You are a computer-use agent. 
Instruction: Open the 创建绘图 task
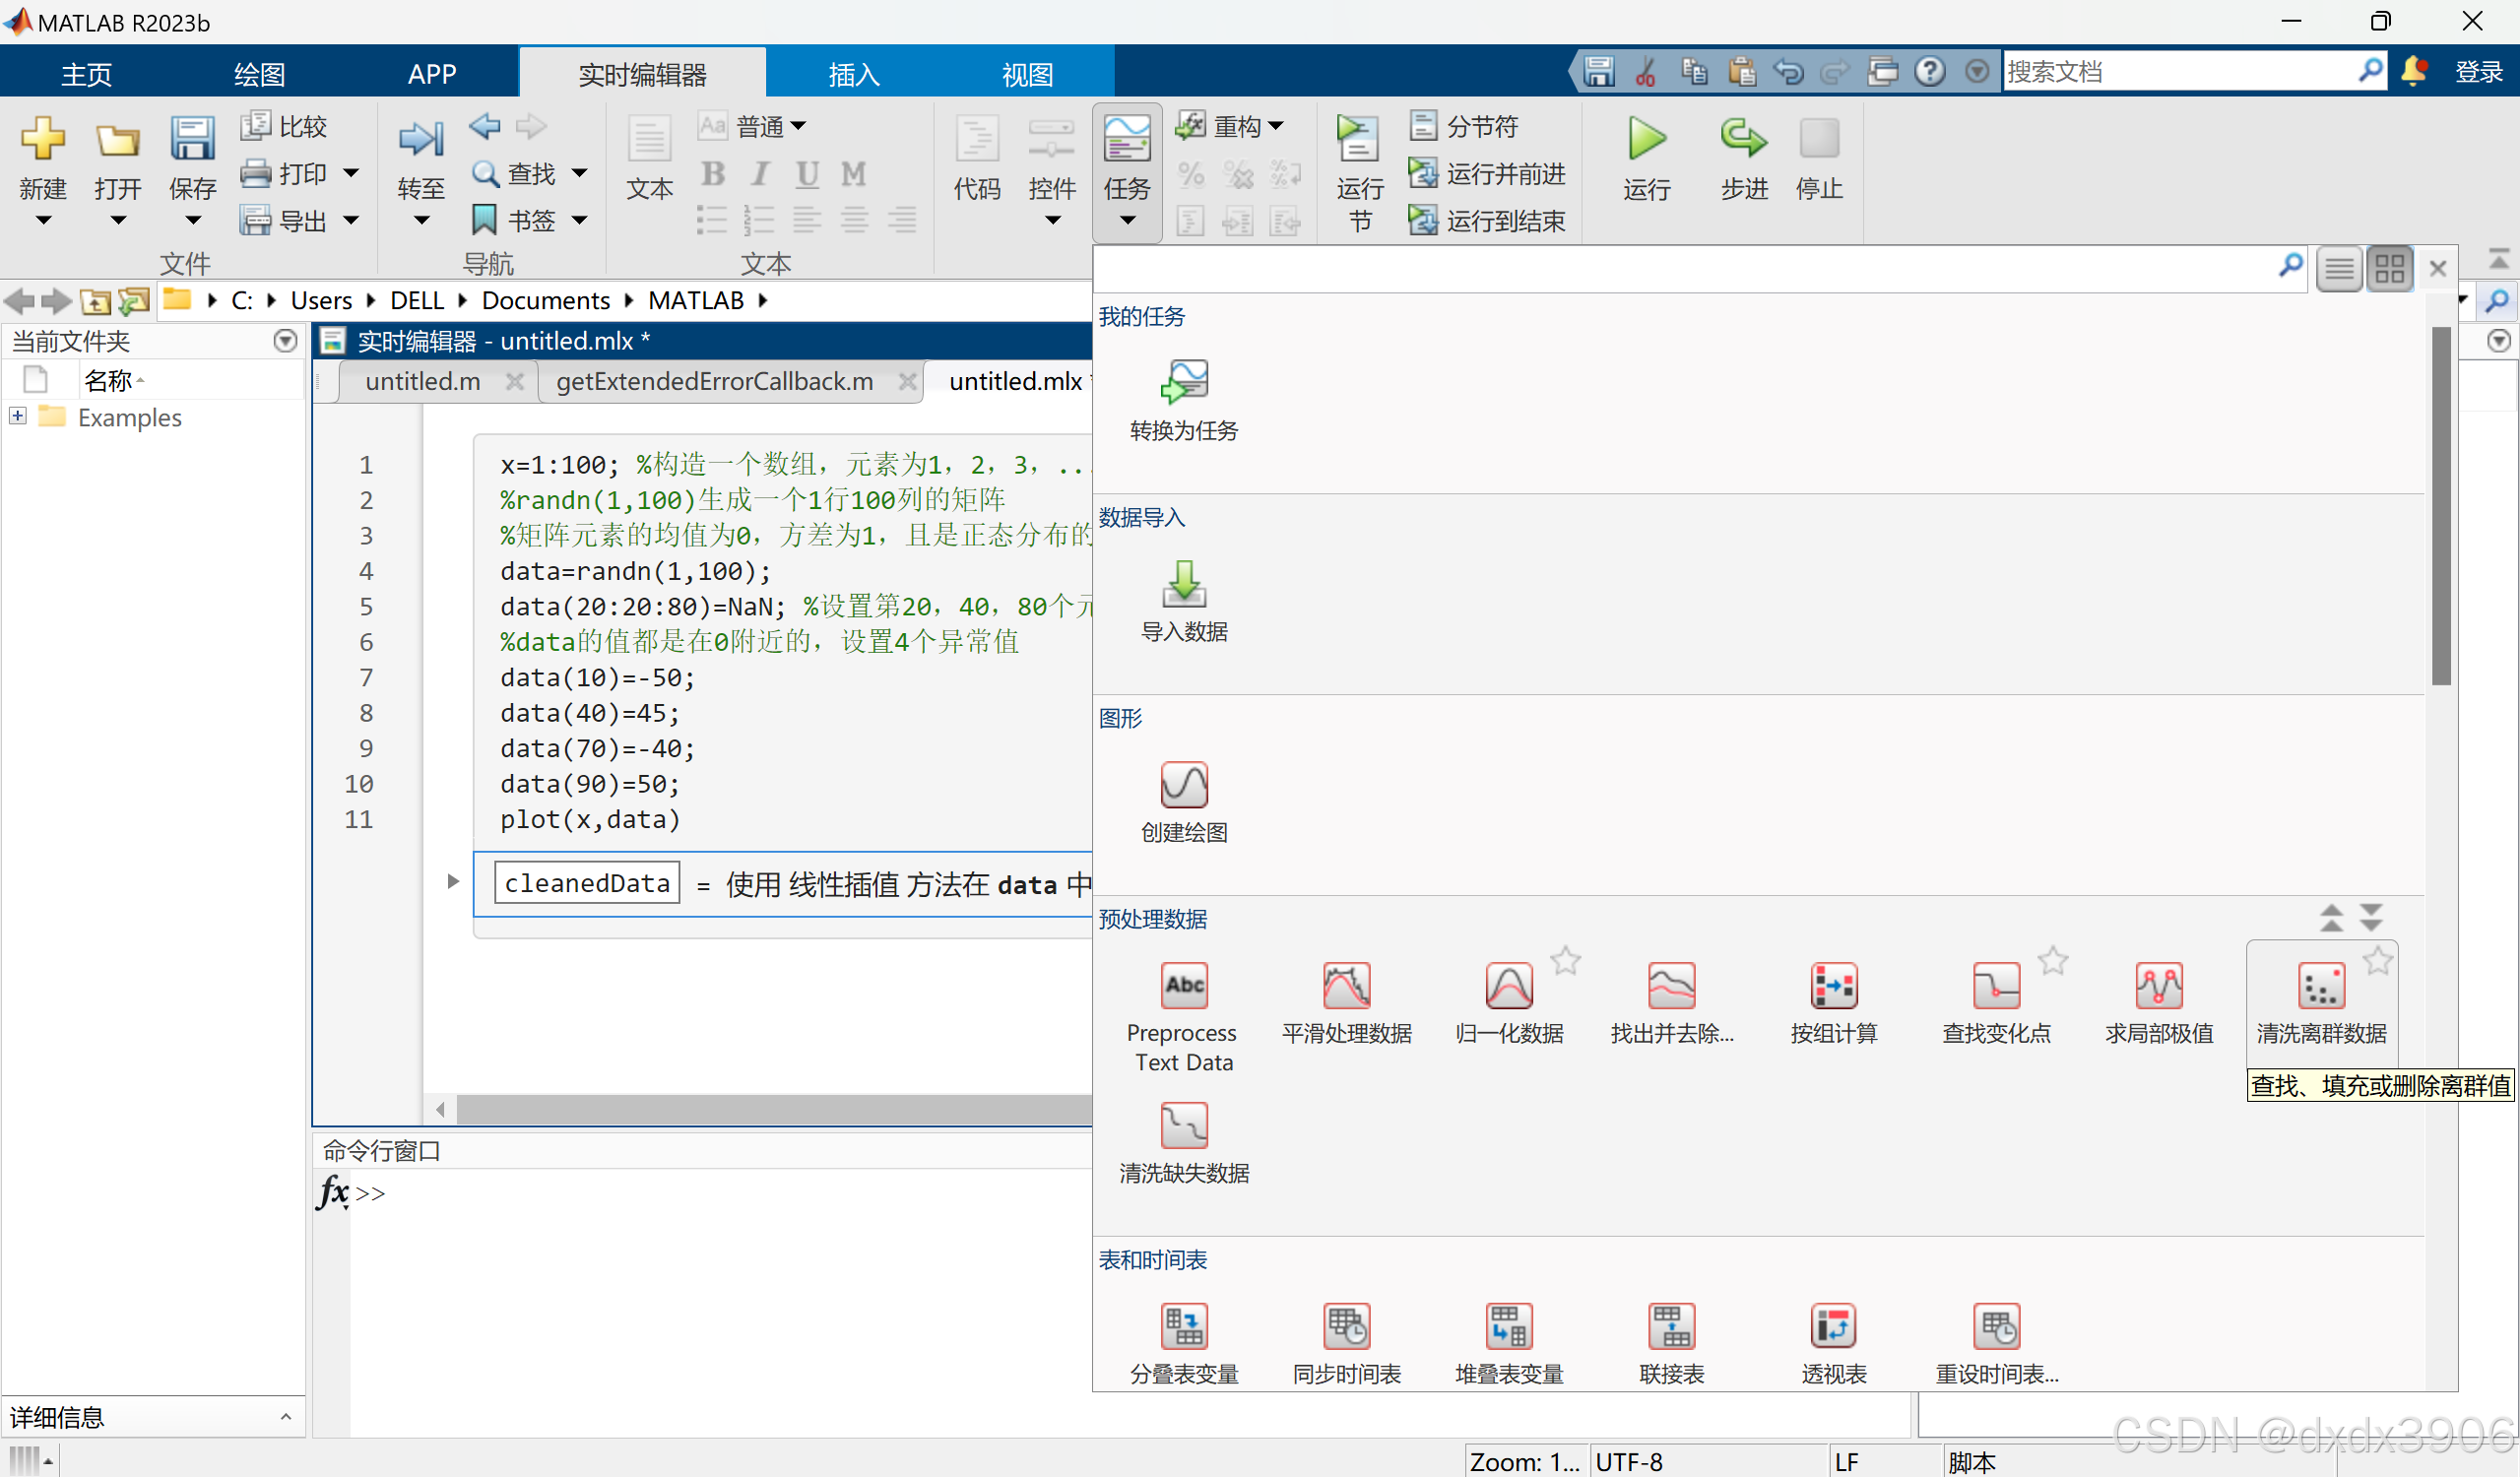[x=1184, y=786]
